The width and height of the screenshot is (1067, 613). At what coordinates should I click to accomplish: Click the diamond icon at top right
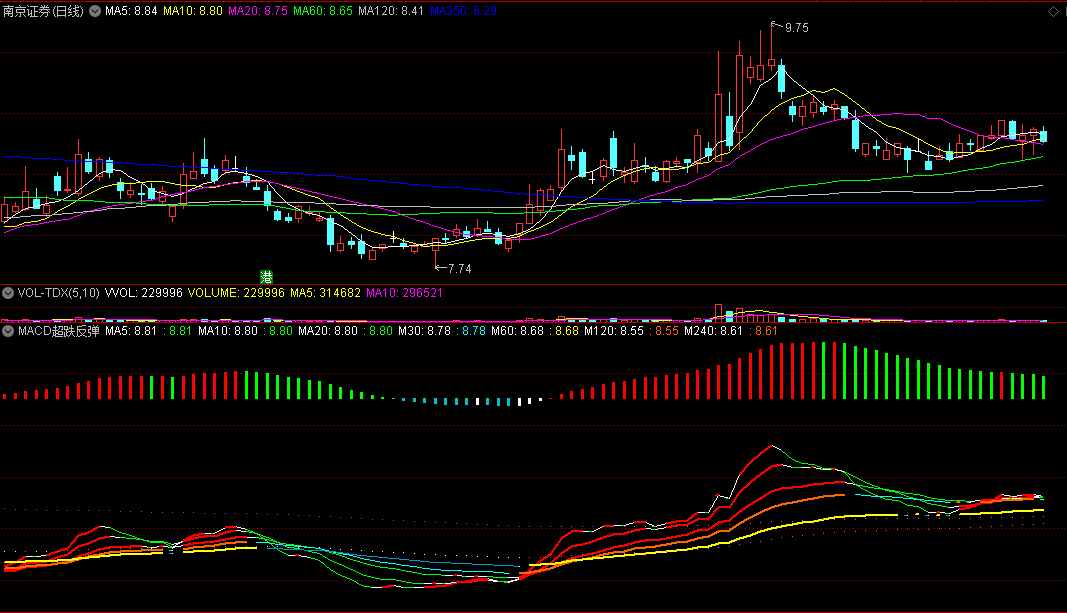pyautogui.click(x=1053, y=11)
